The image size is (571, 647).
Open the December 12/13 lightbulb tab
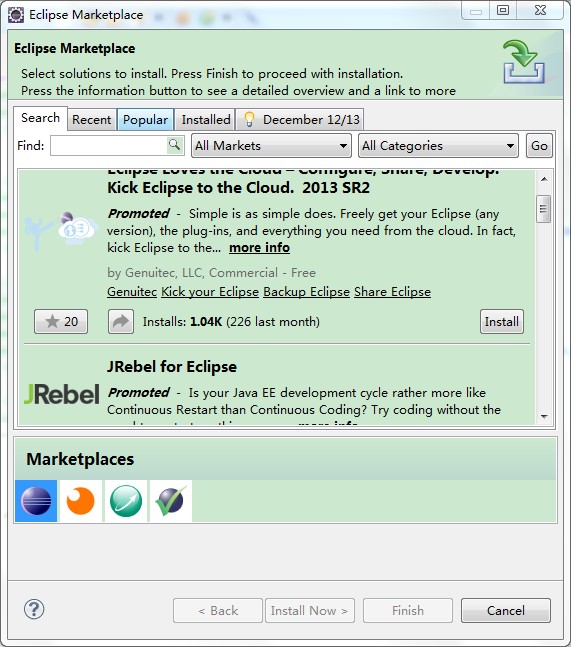pos(300,120)
